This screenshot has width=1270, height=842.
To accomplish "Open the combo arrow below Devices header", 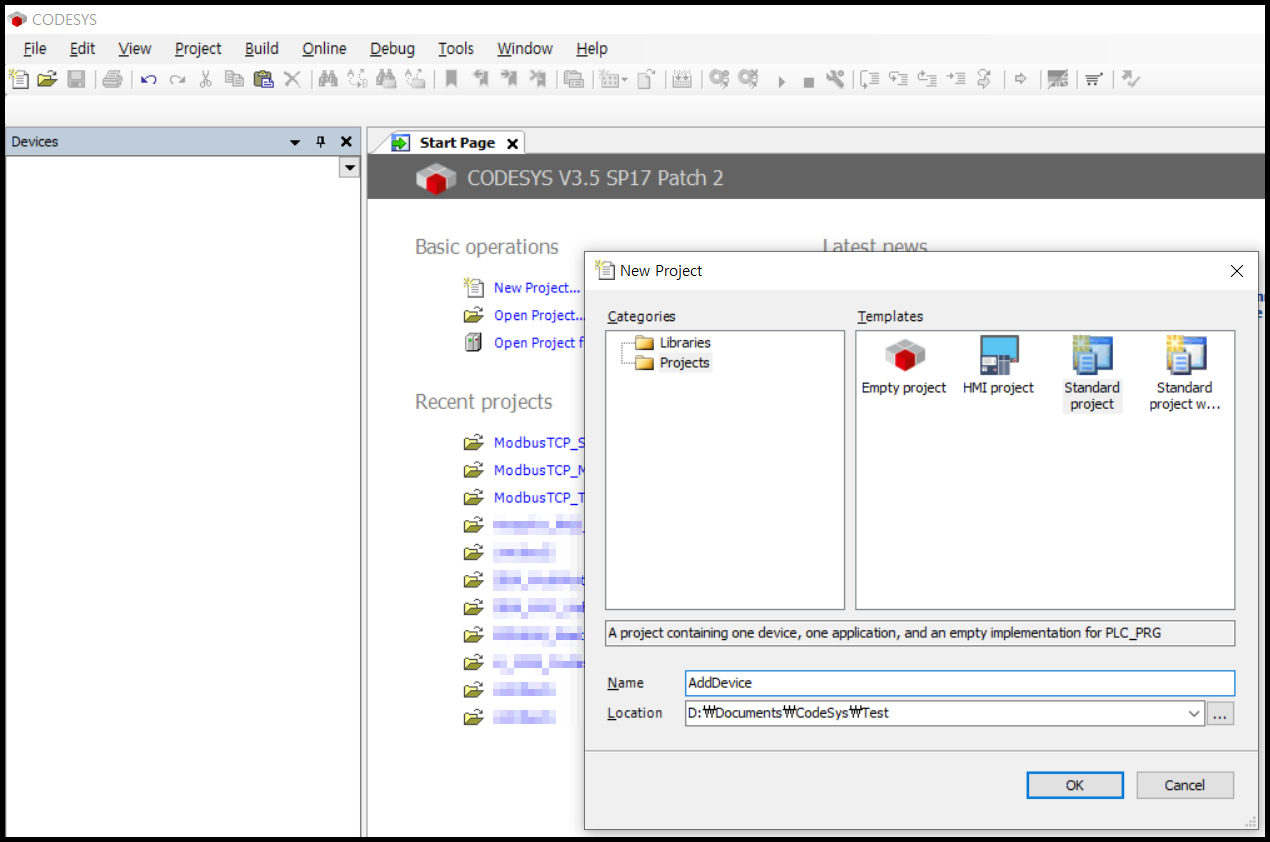I will click(349, 168).
